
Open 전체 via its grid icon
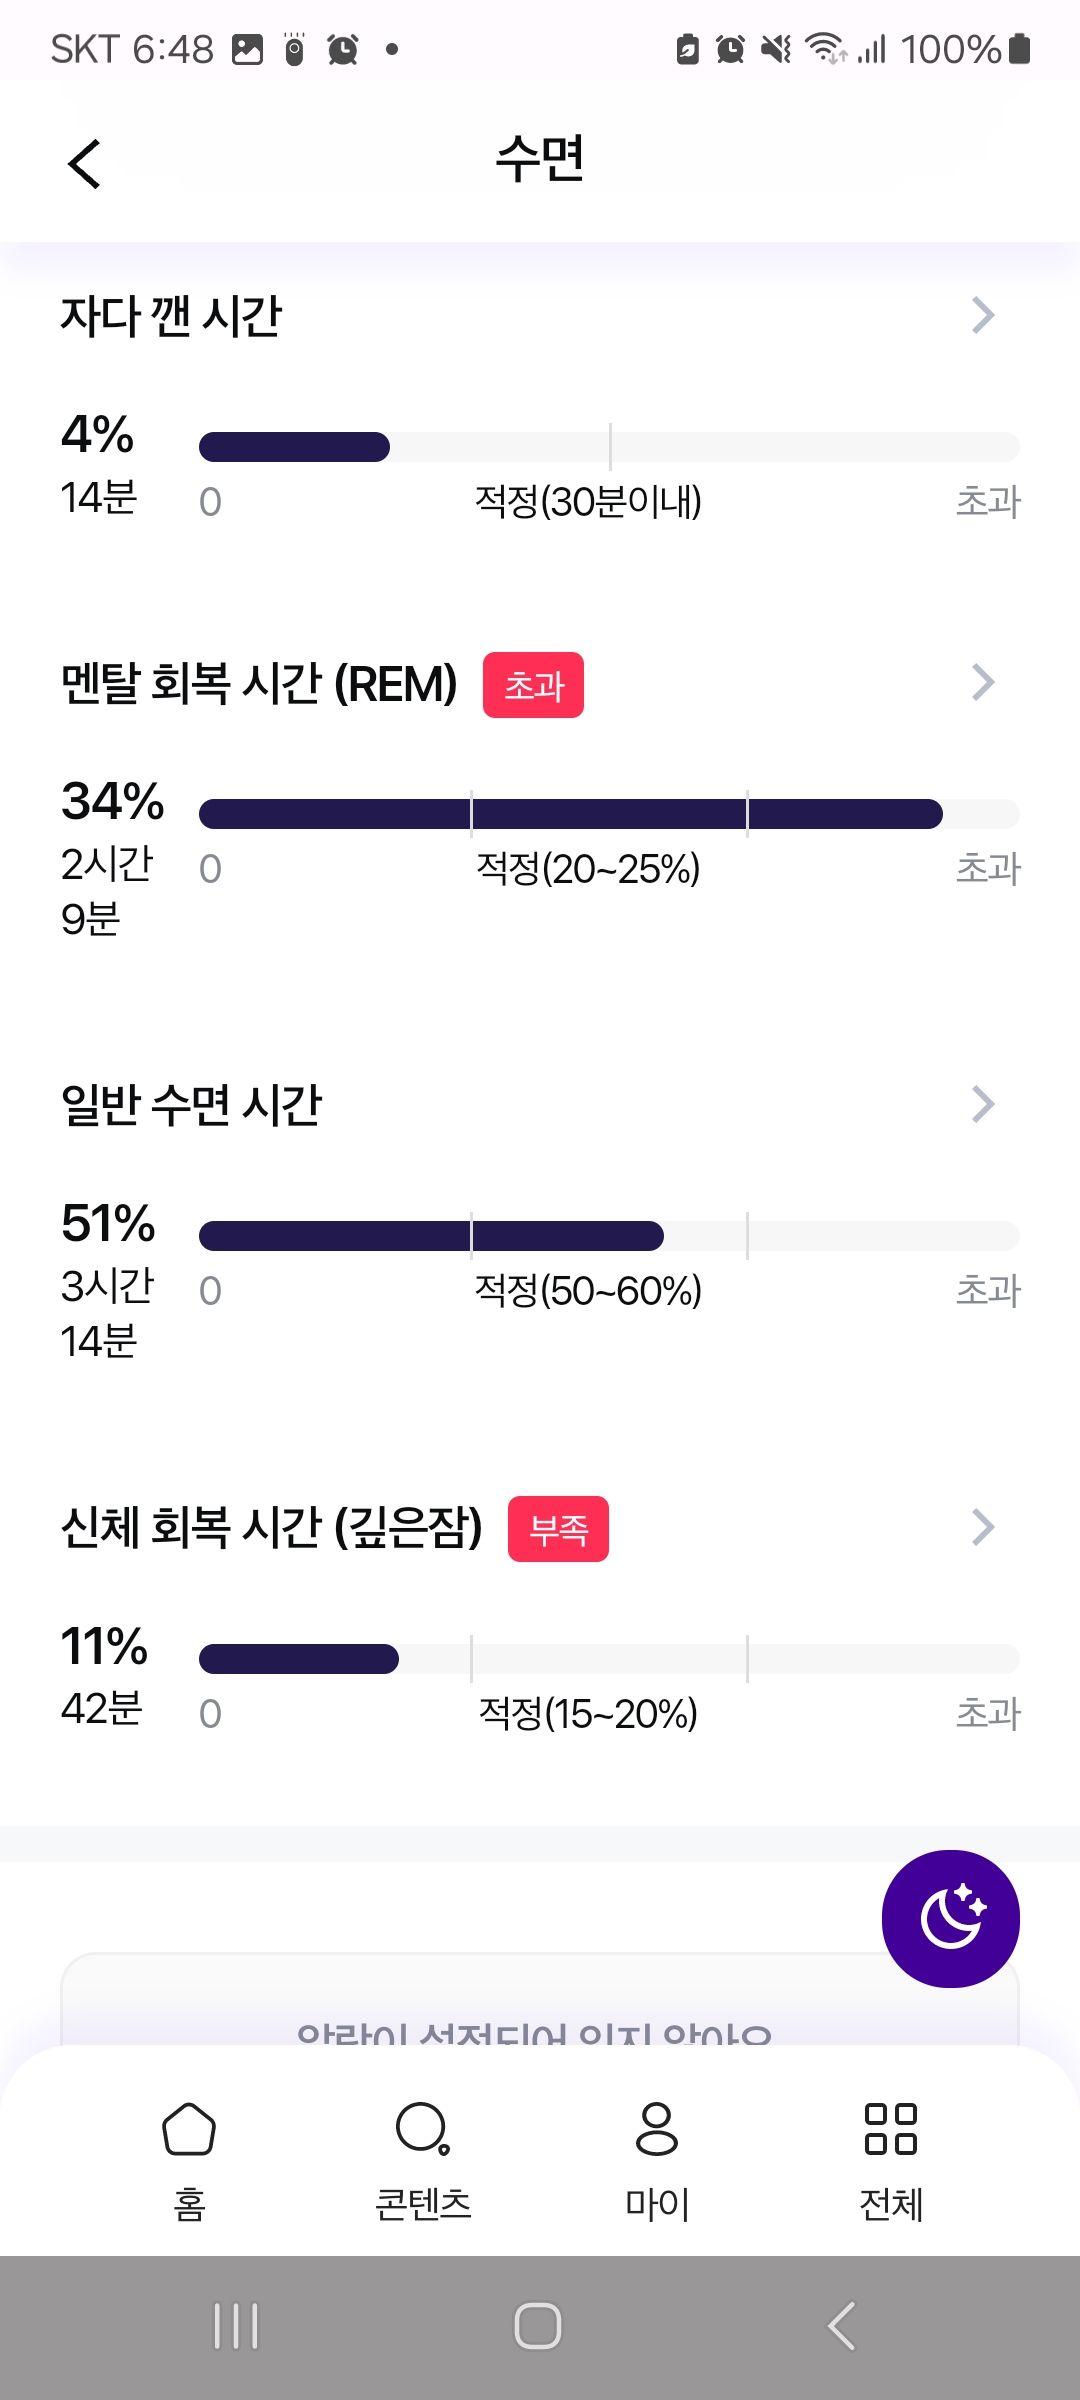tap(890, 2128)
